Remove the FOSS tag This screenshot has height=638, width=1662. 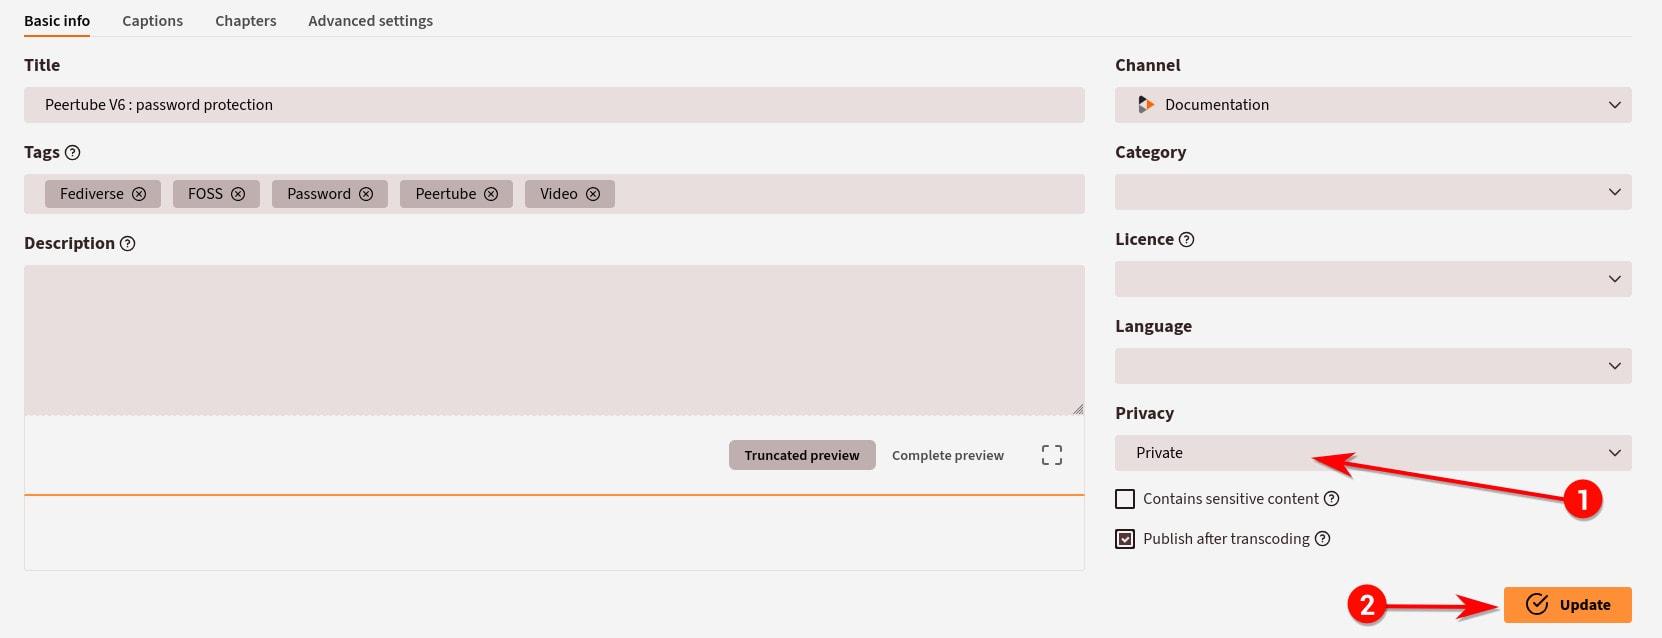238,194
